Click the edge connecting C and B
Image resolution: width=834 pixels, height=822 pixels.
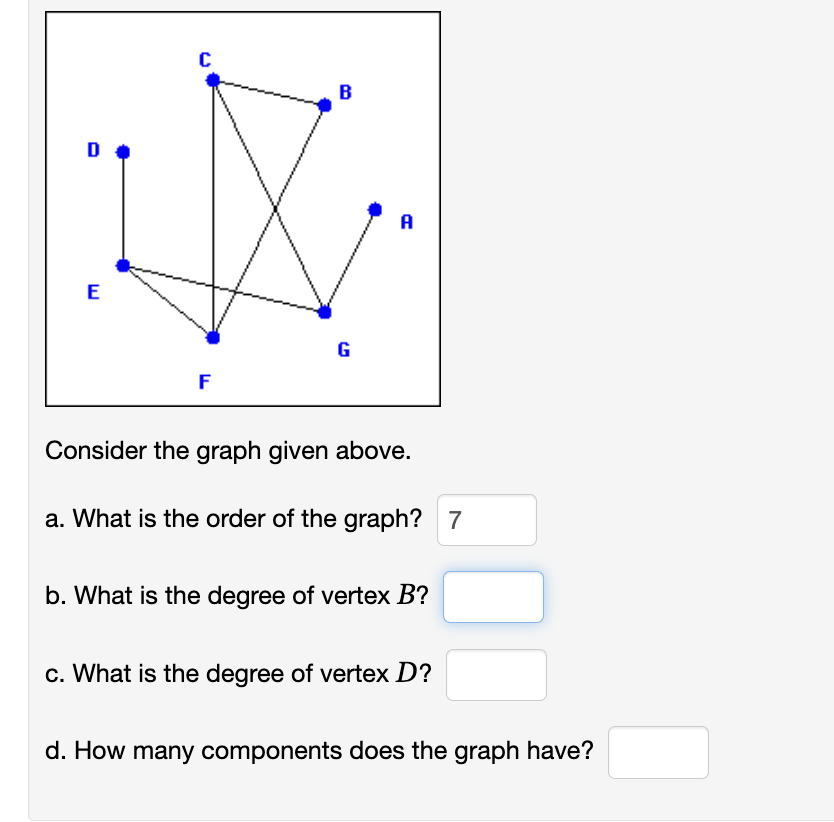coord(268,93)
